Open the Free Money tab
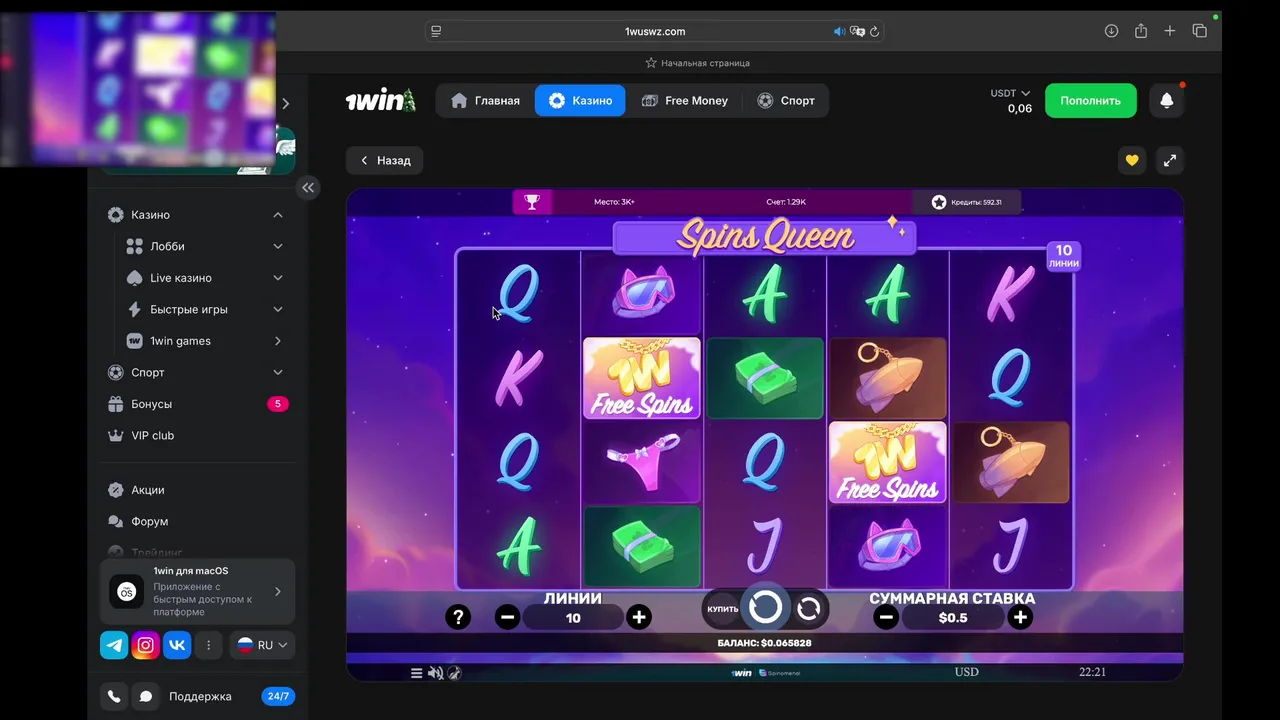Viewport: 1280px width, 720px height. point(685,101)
